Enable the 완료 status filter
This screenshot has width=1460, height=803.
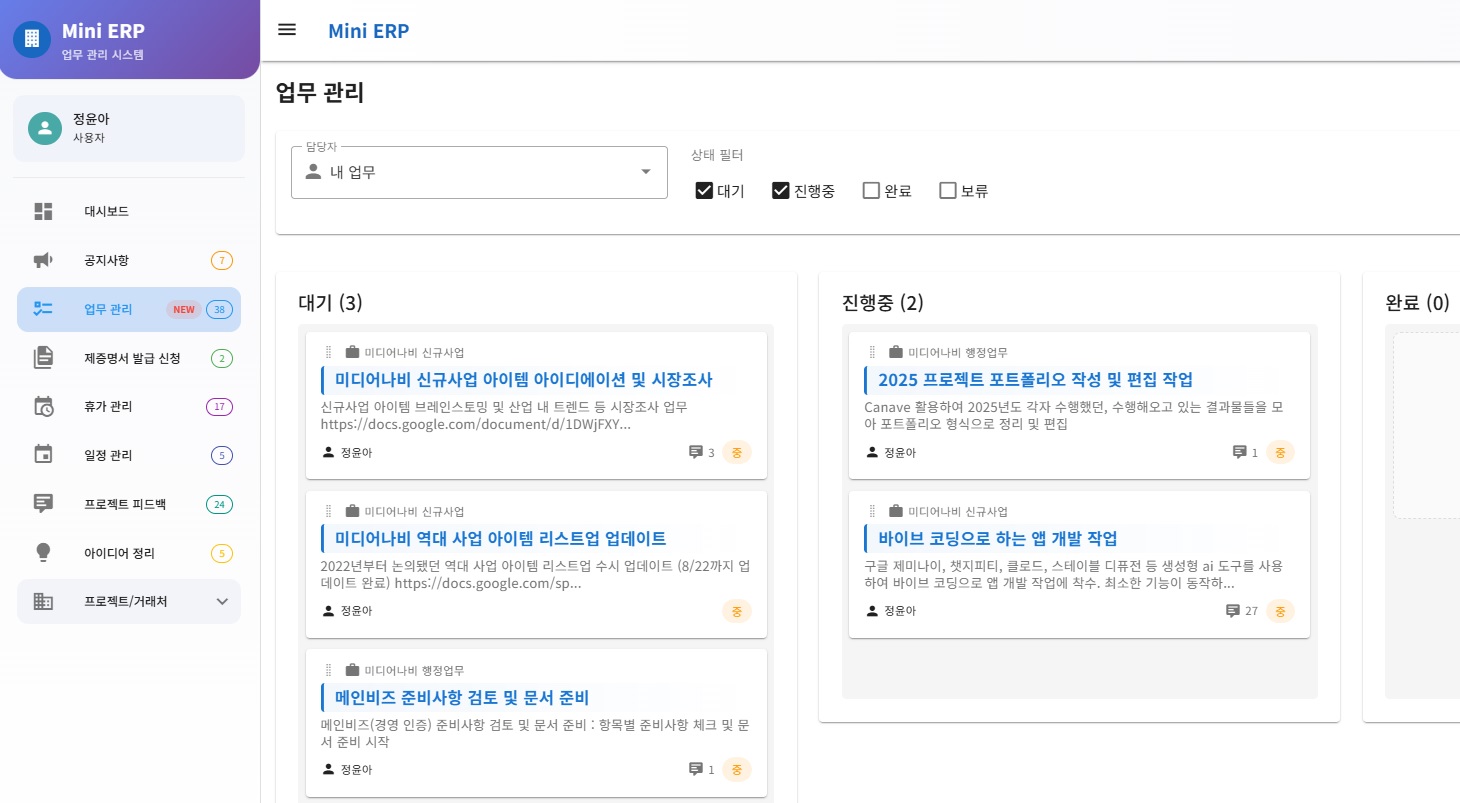[871, 190]
